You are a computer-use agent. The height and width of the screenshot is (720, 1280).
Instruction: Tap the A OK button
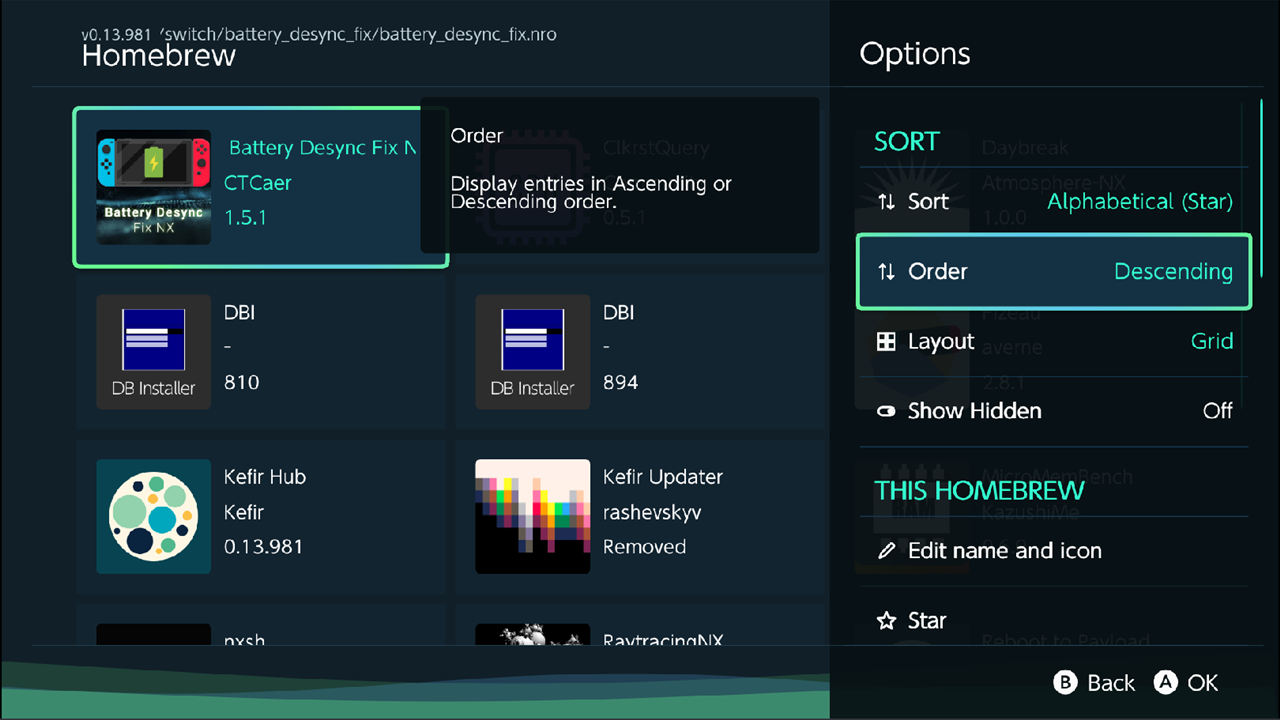click(1186, 683)
